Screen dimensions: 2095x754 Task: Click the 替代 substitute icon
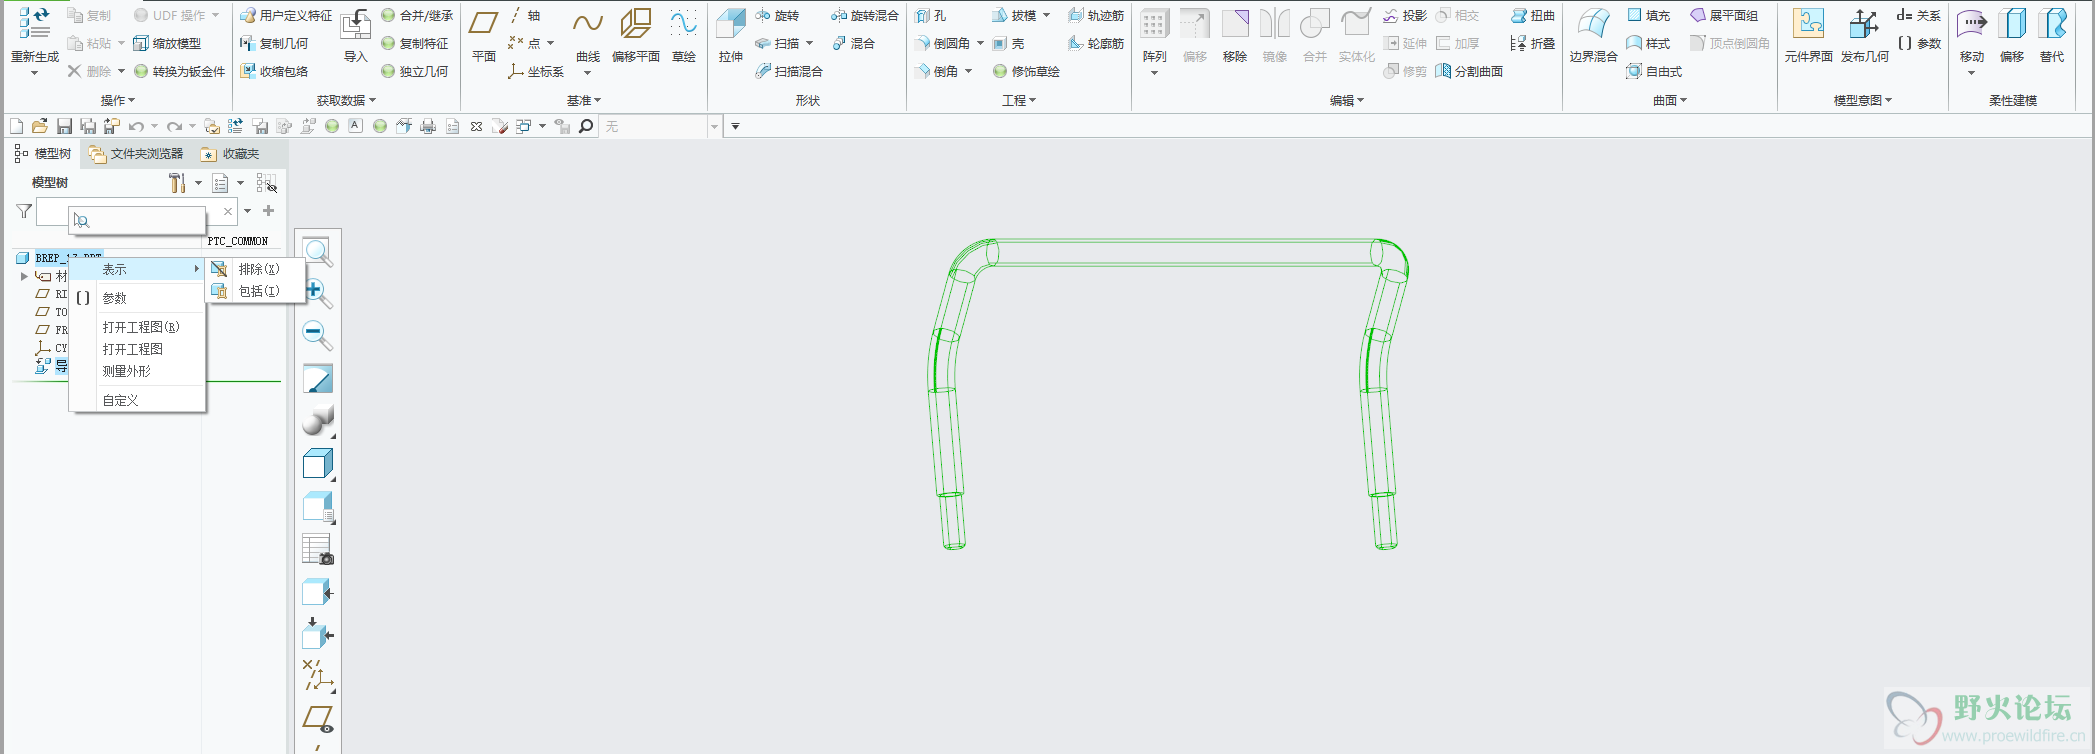(x=2052, y=24)
